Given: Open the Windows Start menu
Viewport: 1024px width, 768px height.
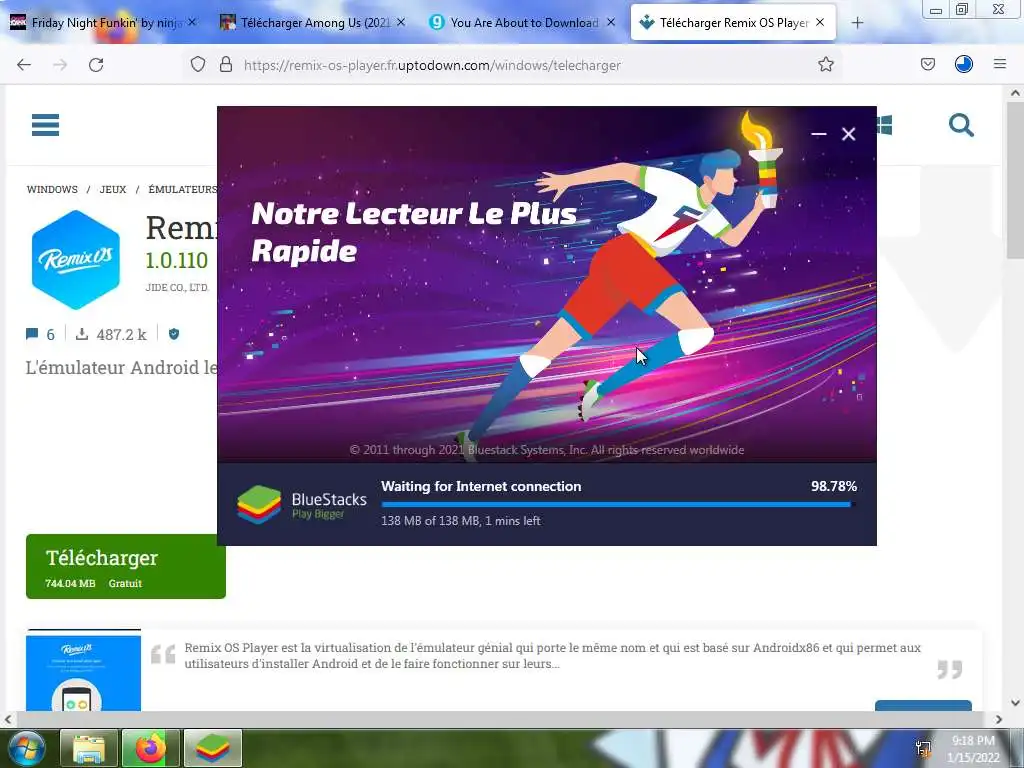Looking at the screenshot, I should point(26,748).
